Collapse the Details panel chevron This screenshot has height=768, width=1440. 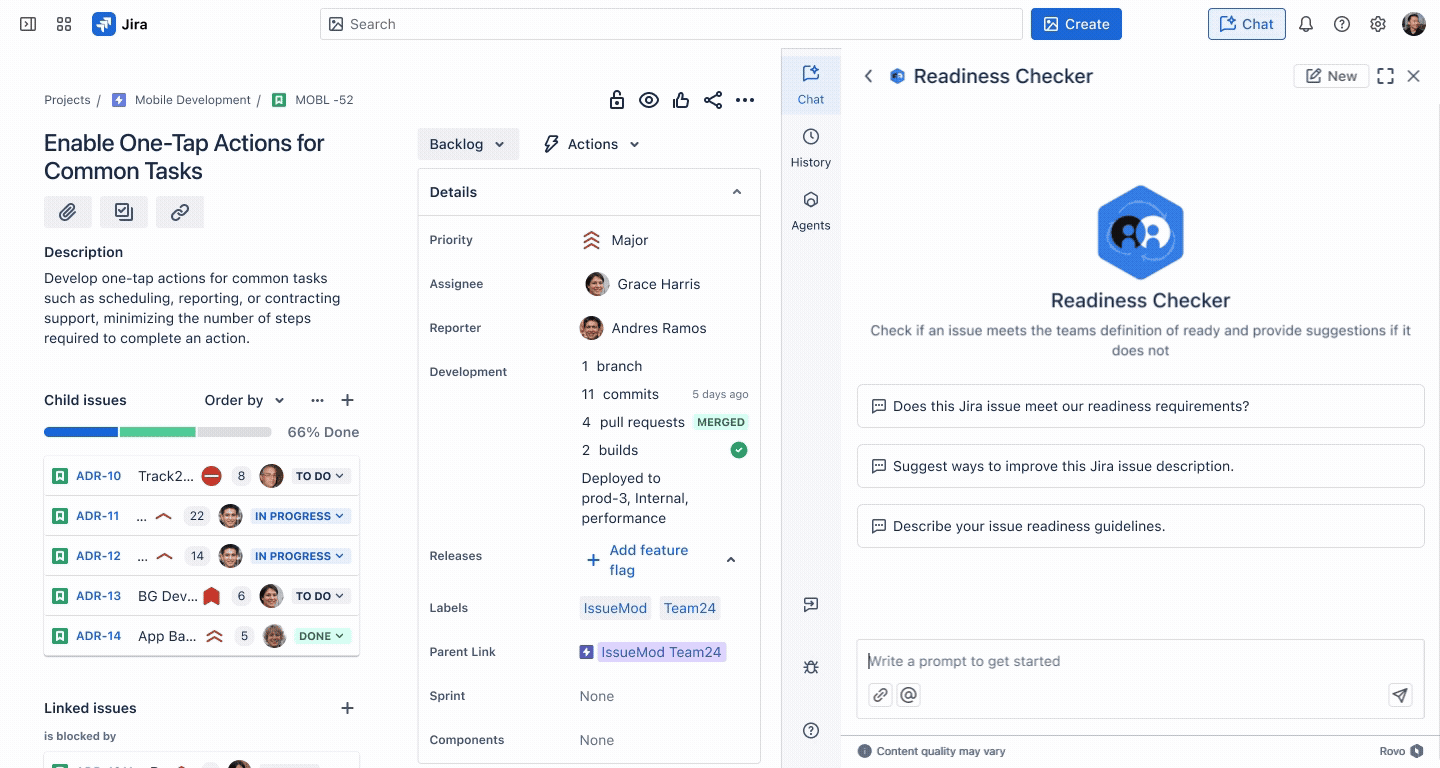[737, 192]
